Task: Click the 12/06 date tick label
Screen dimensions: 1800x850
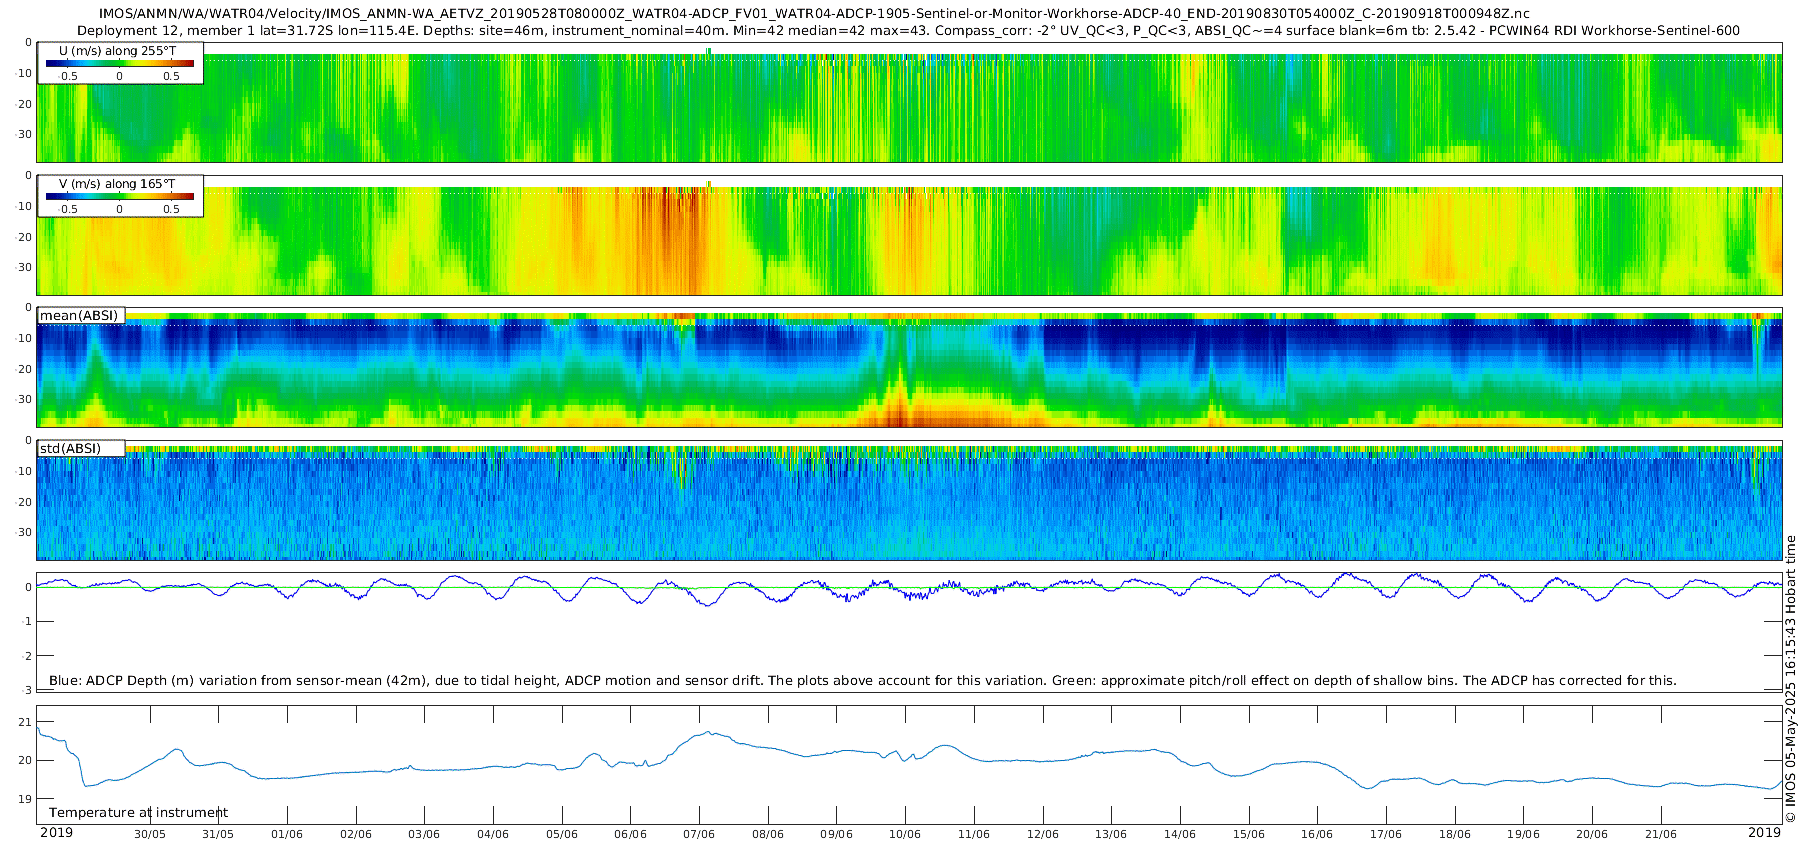Action: point(1043,834)
